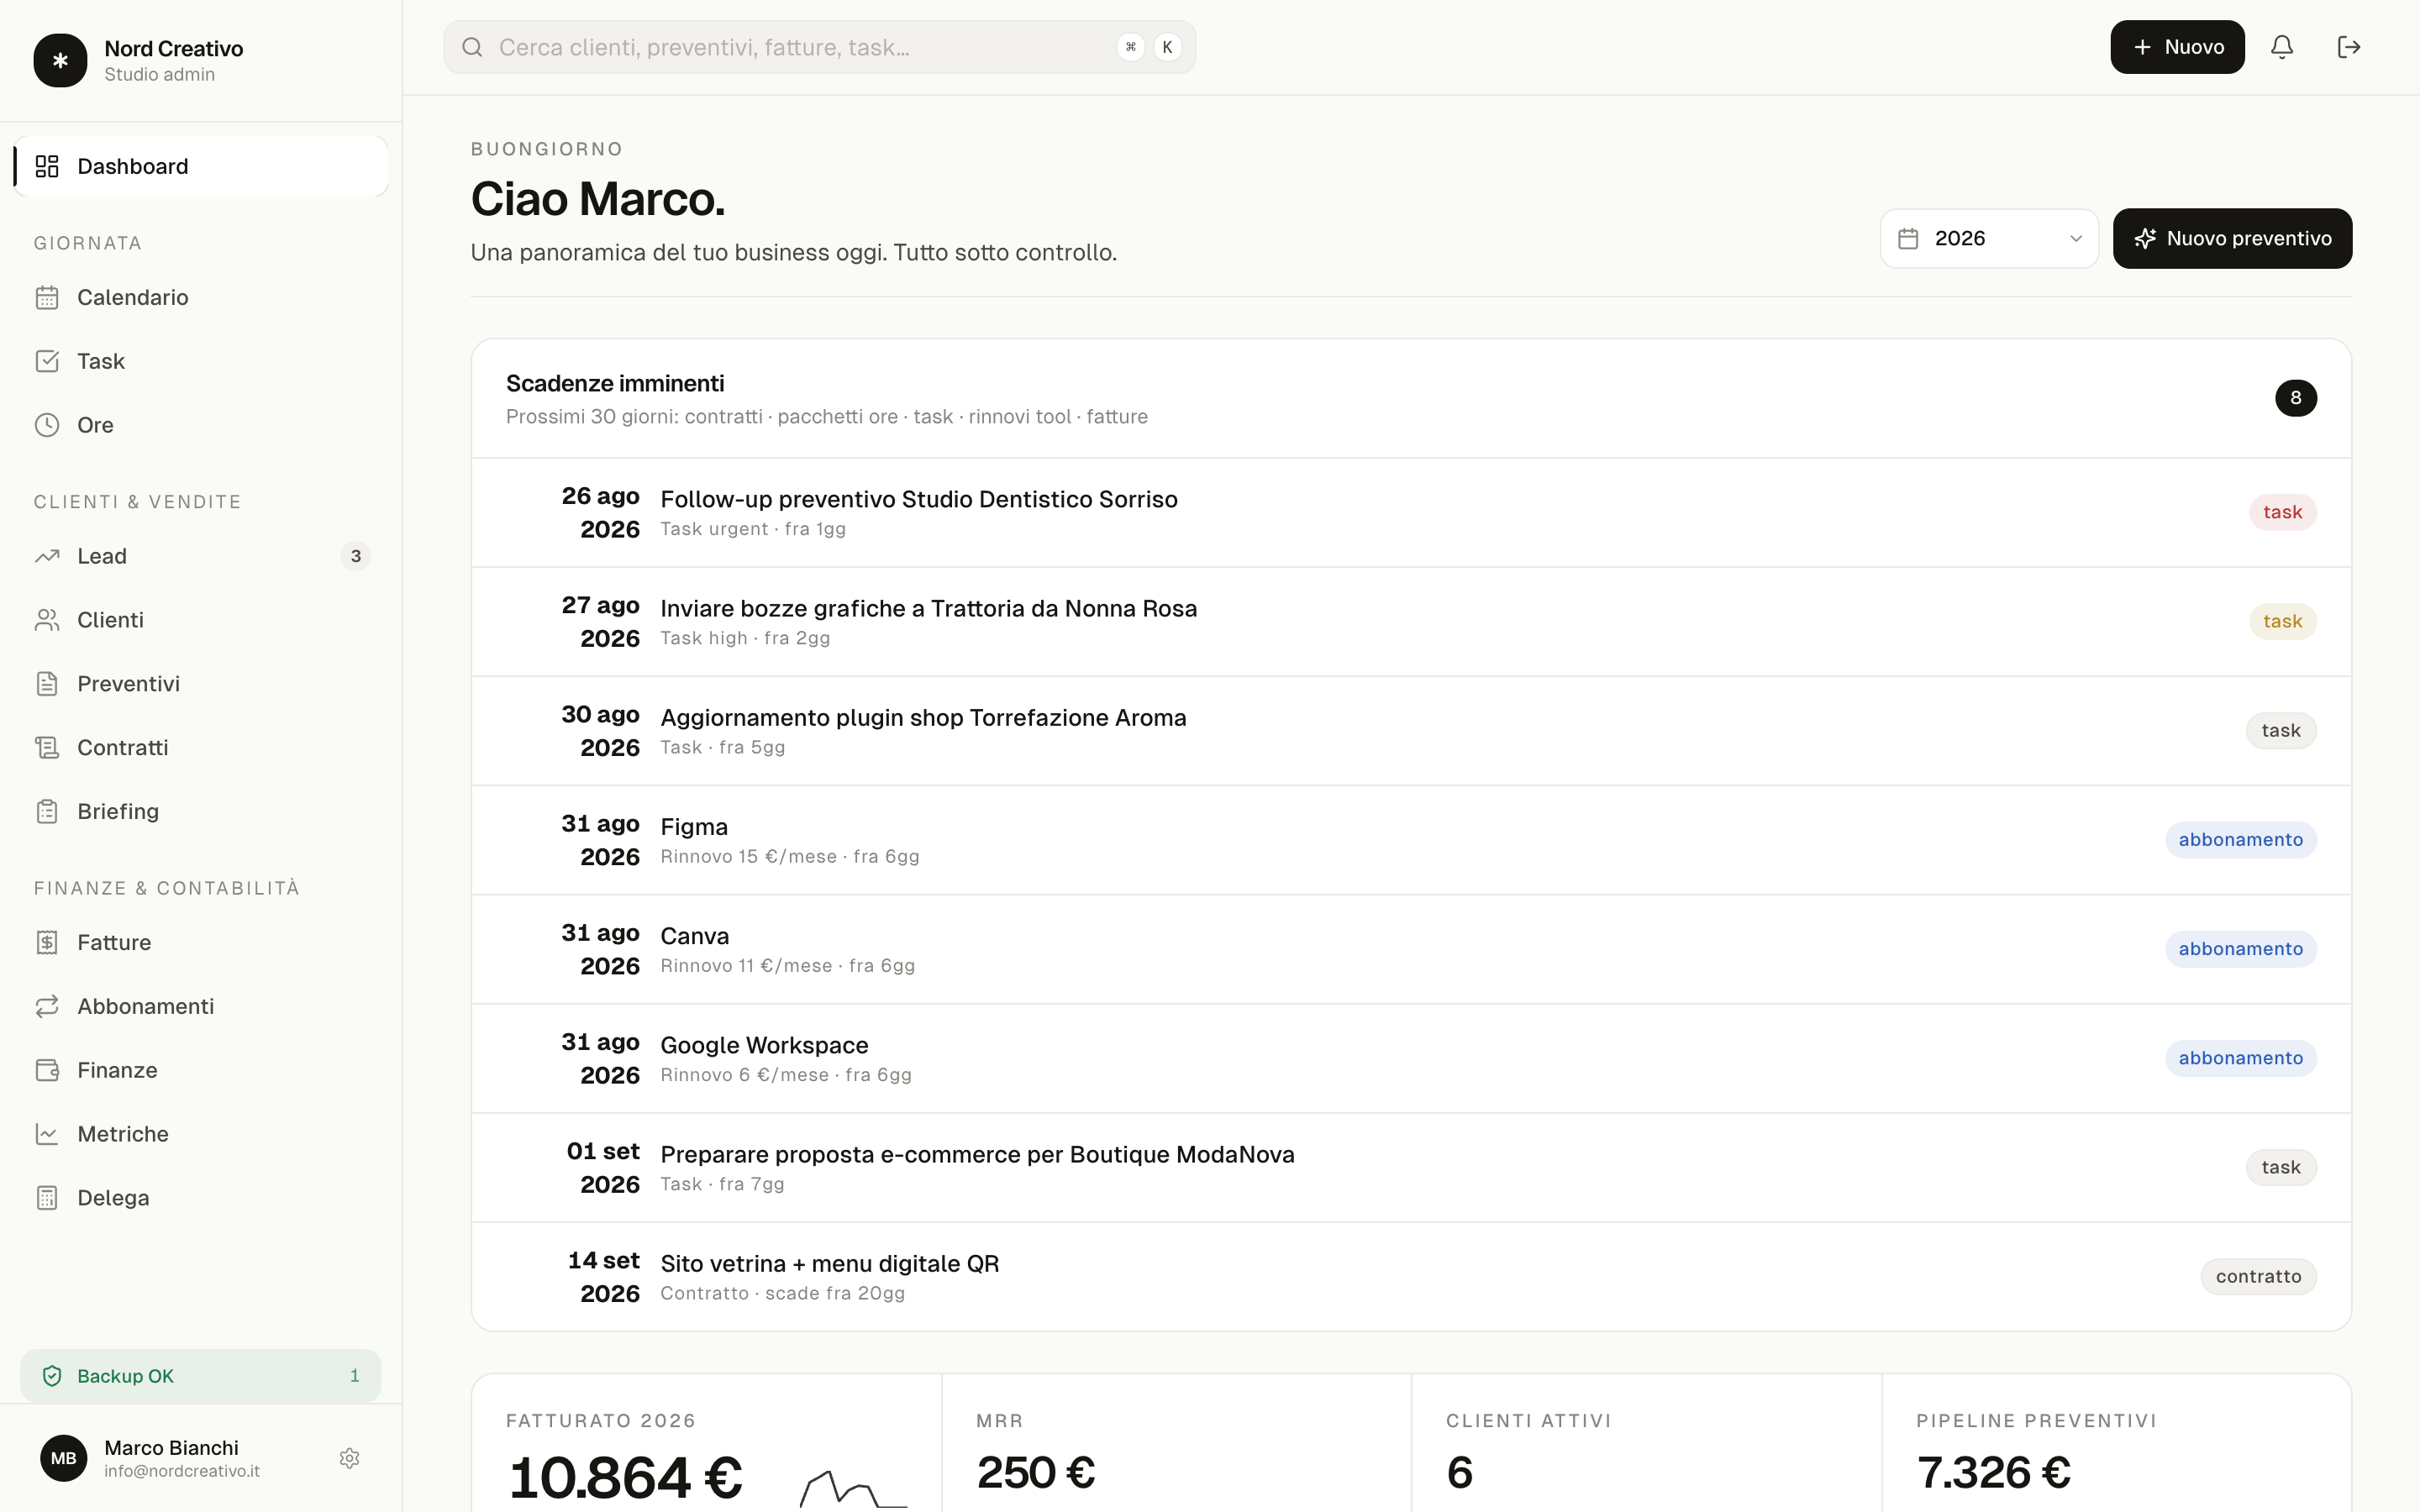Click the Contratti scroll icon
This screenshot has width=2420, height=1512.
click(47, 748)
